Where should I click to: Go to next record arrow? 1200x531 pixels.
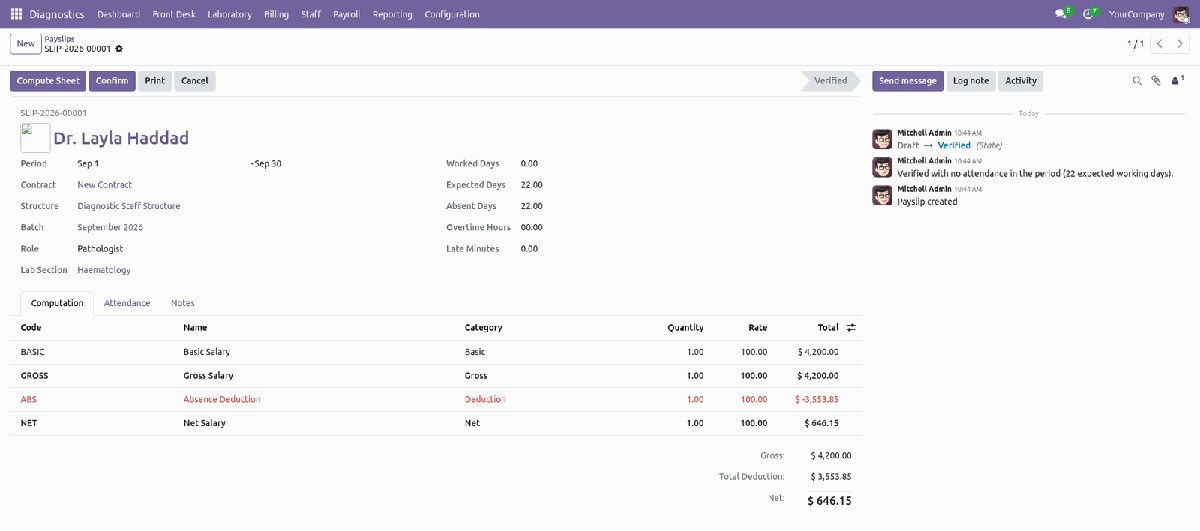coord(1179,44)
